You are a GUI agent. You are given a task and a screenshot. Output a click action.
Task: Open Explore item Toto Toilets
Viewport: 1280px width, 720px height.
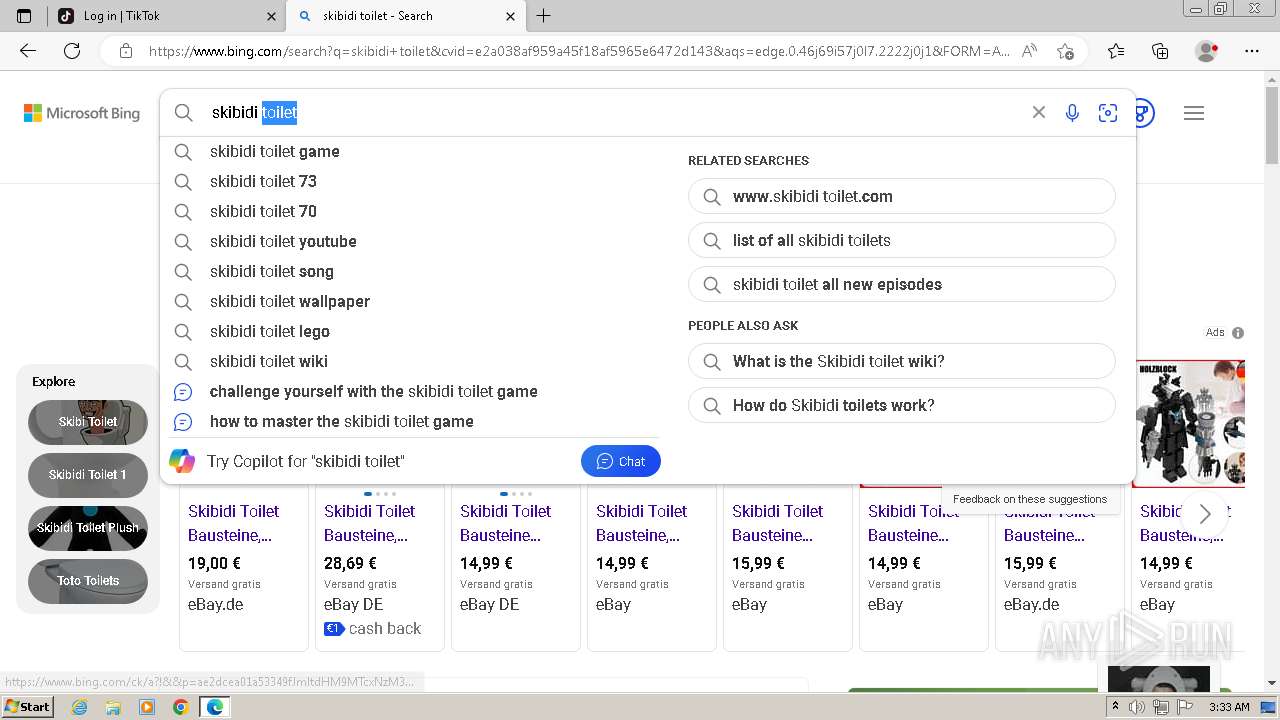point(88,581)
